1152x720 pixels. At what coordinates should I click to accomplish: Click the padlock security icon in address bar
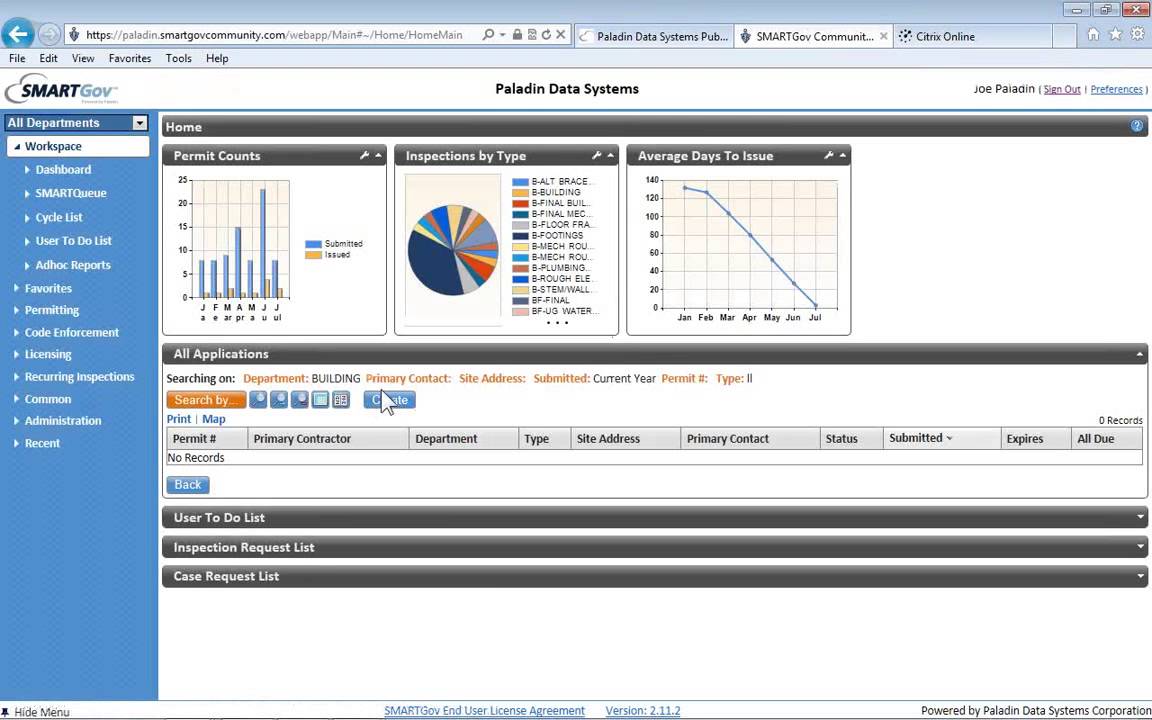(517, 35)
